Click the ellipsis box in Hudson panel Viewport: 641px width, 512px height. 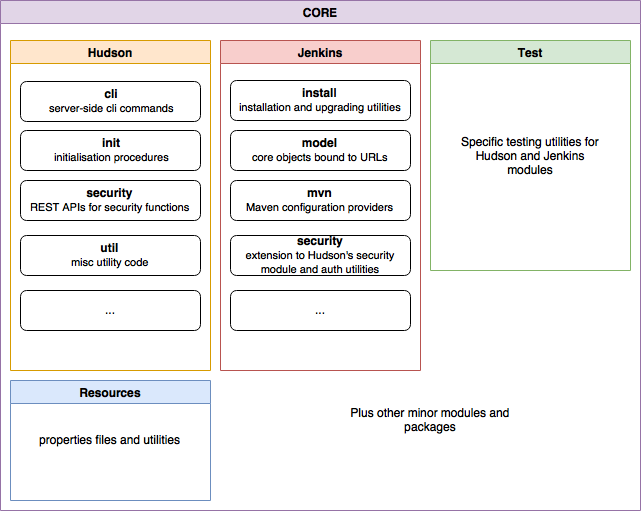tap(110, 310)
